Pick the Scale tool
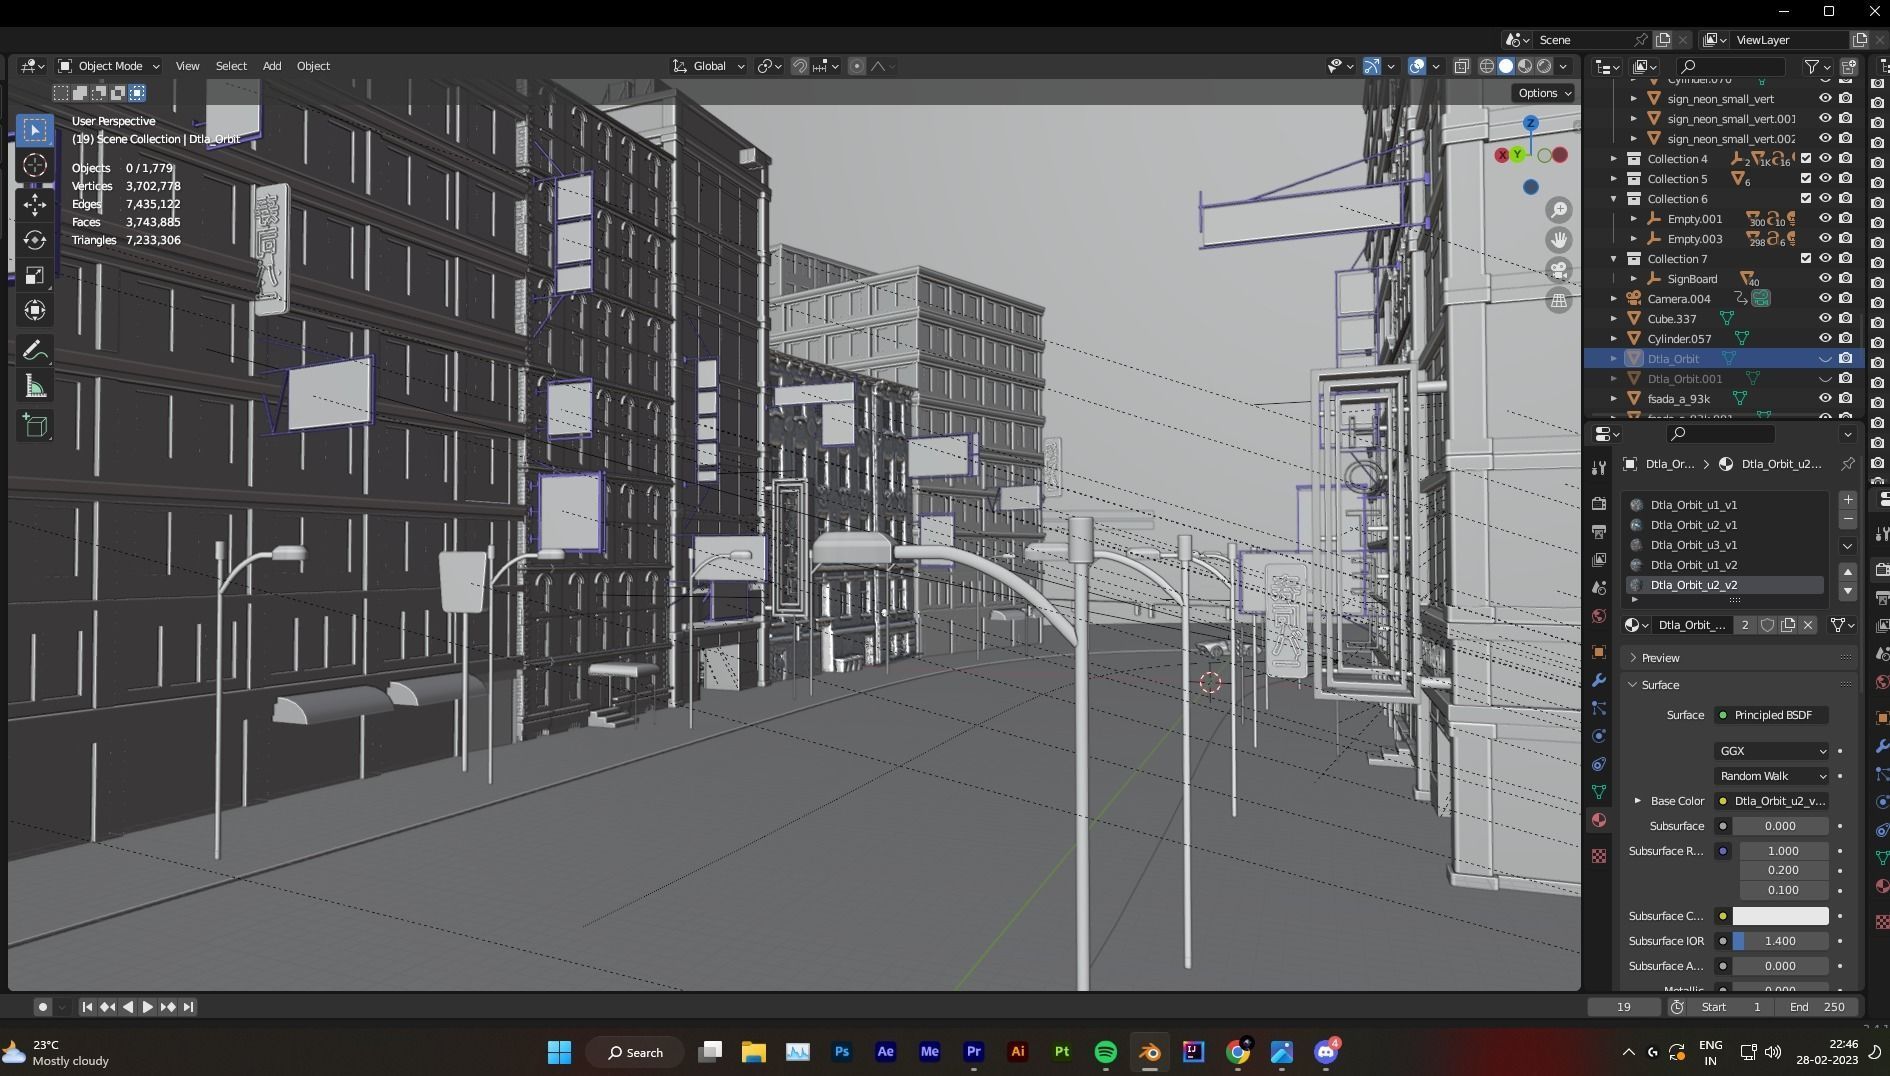Image resolution: width=1890 pixels, height=1076 pixels. pos(35,275)
